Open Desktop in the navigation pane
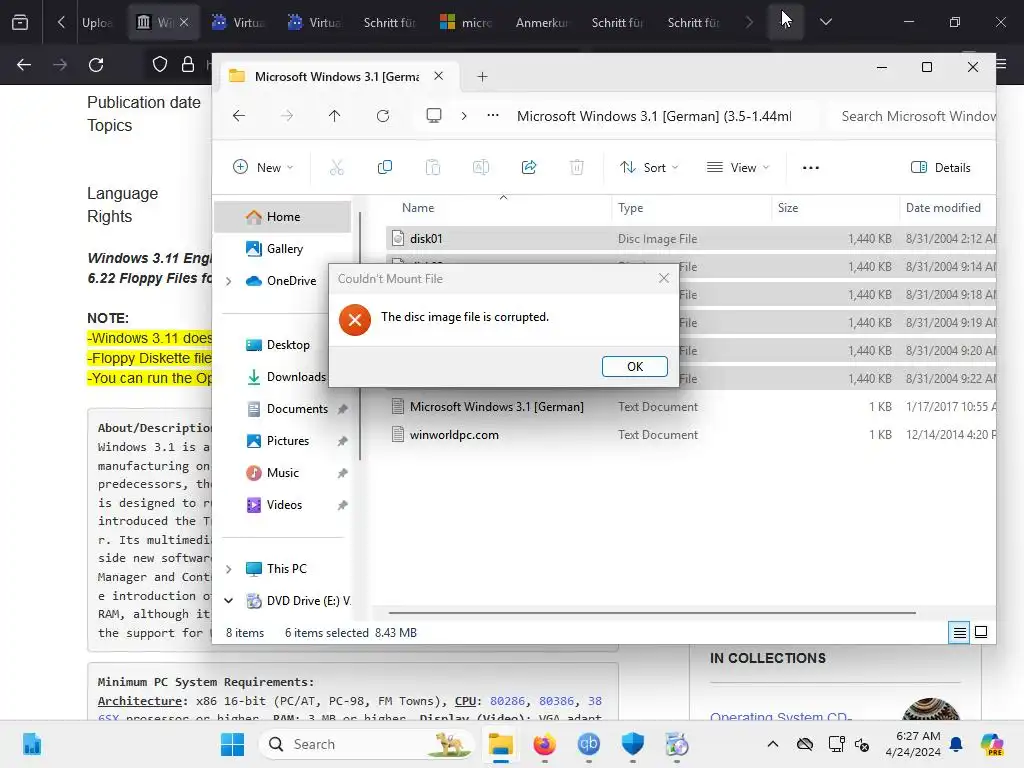The height and width of the screenshot is (768, 1024). 288,345
